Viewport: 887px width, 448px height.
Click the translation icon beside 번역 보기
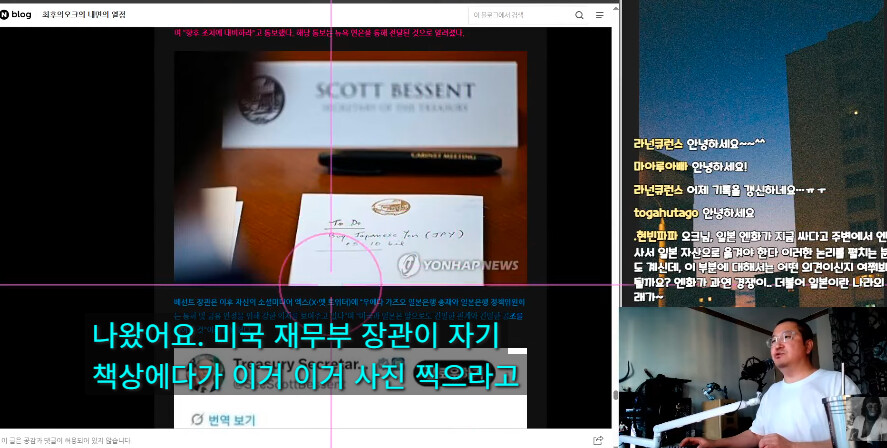197,419
